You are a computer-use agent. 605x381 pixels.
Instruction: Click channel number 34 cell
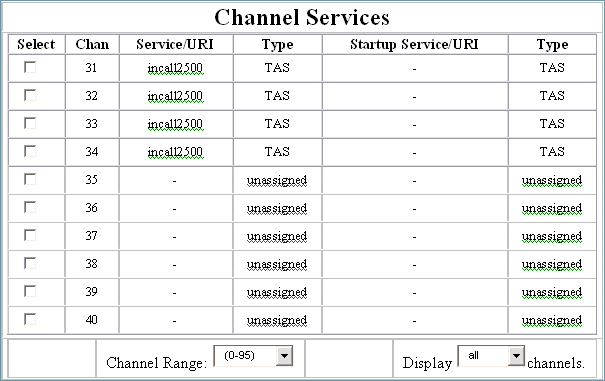[91, 152]
